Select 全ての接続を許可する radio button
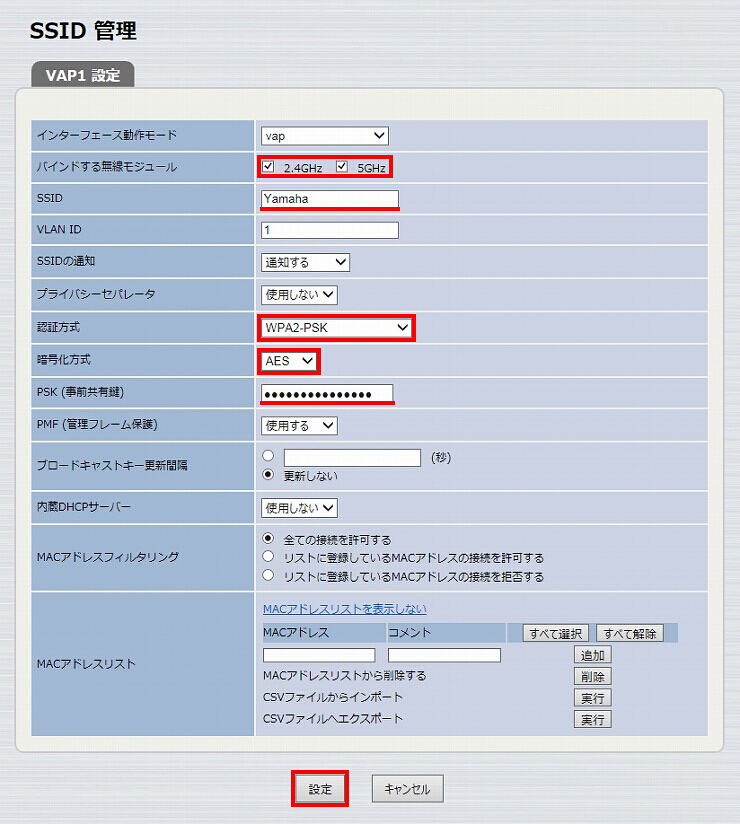 pos(268,538)
